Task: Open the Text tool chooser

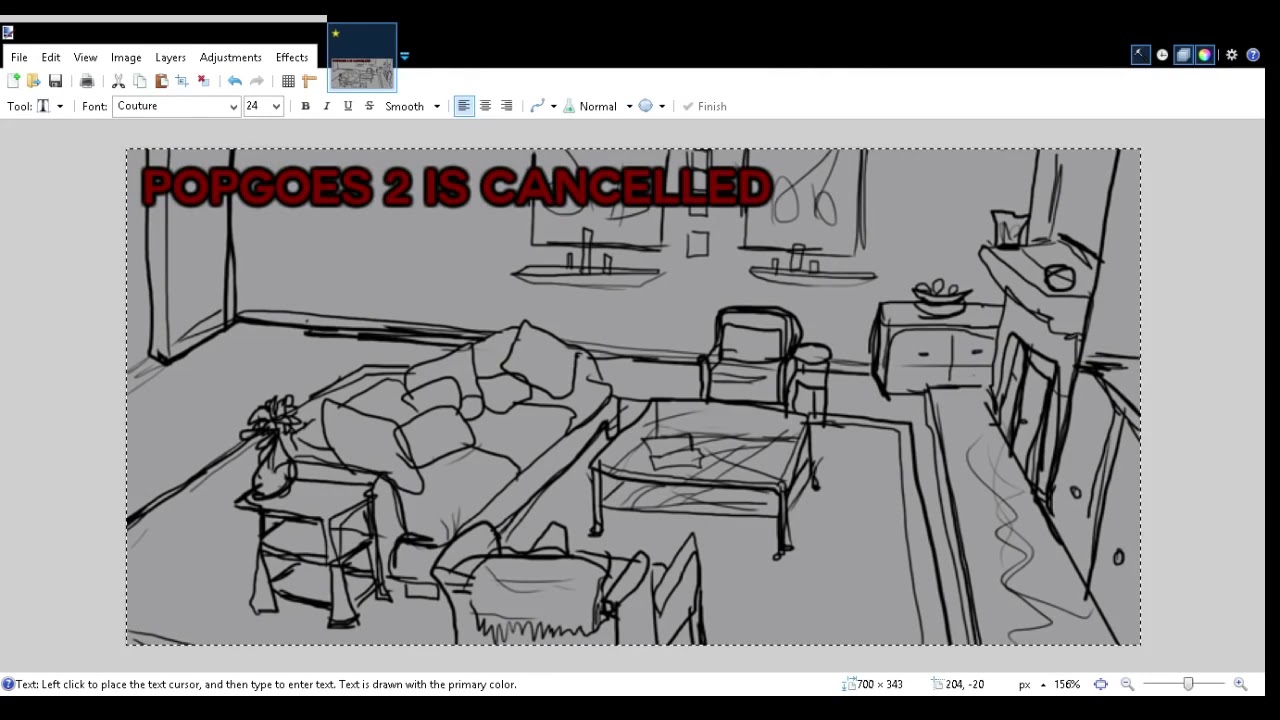Action: pyautogui.click(x=50, y=106)
